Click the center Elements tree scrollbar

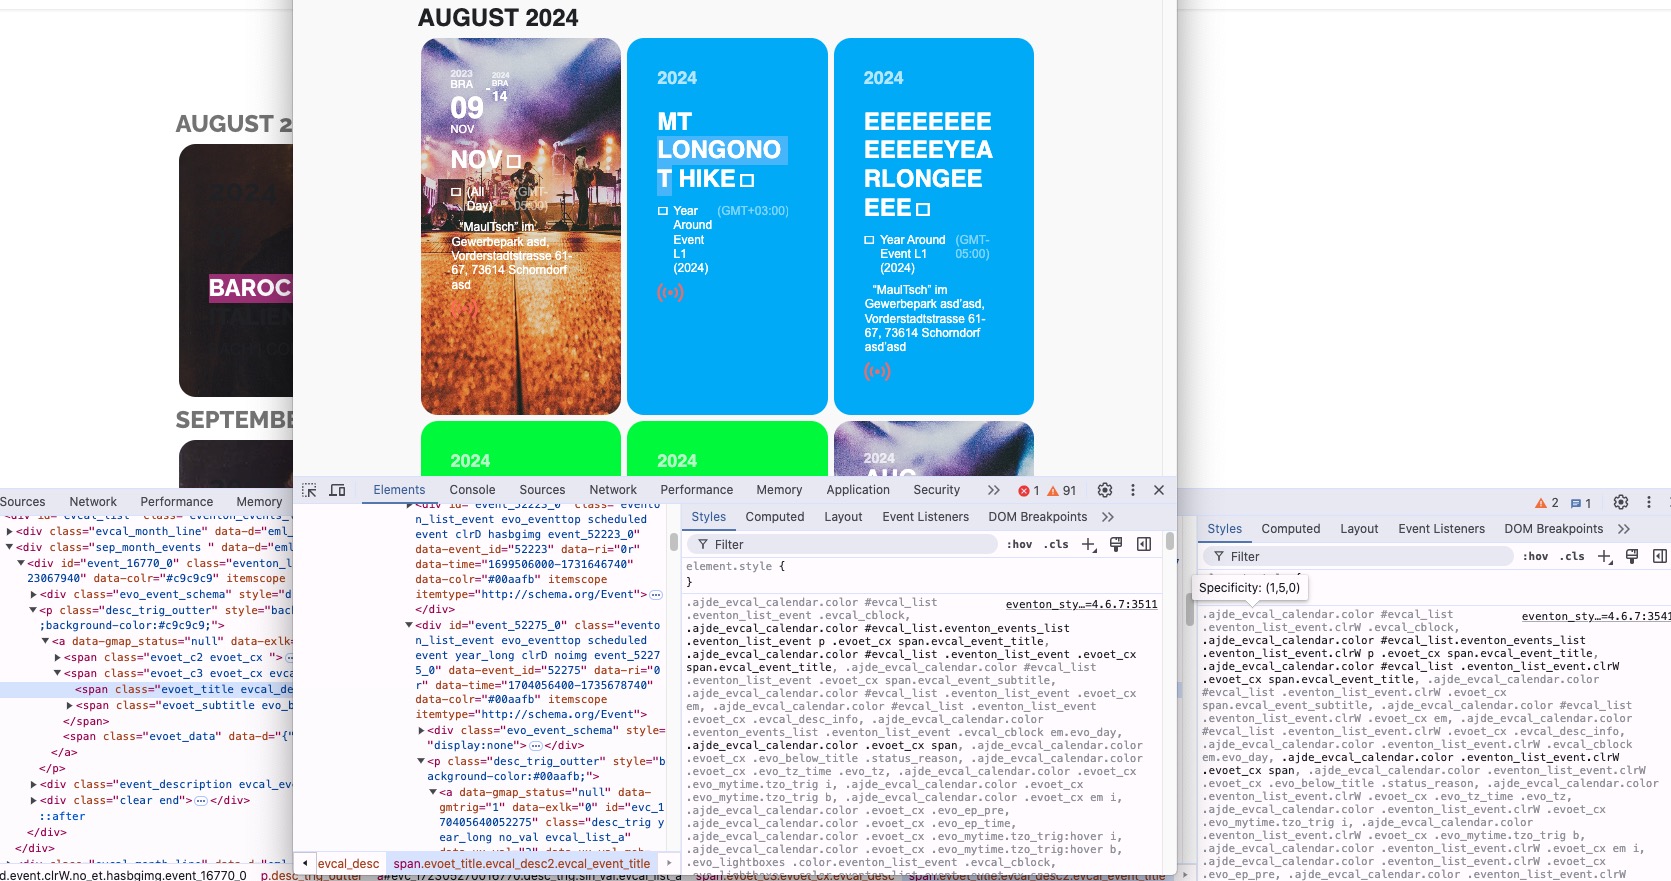click(x=674, y=542)
